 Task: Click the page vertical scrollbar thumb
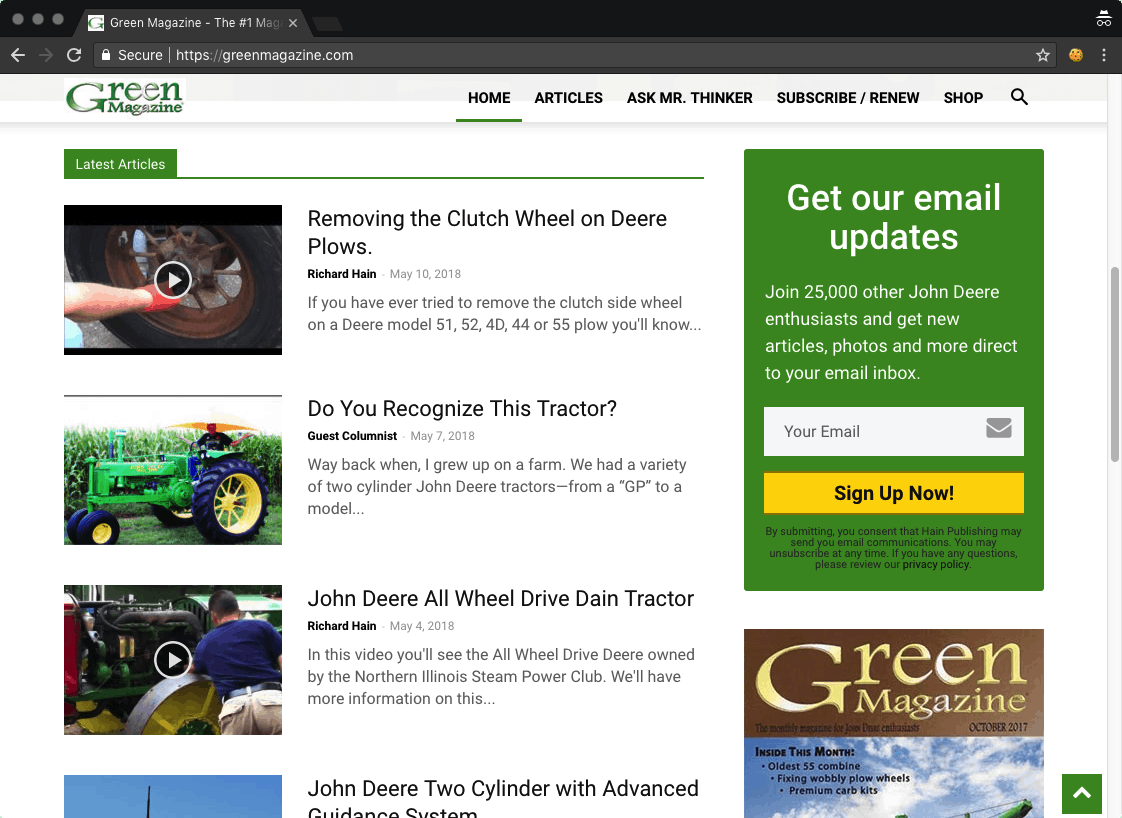1114,365
